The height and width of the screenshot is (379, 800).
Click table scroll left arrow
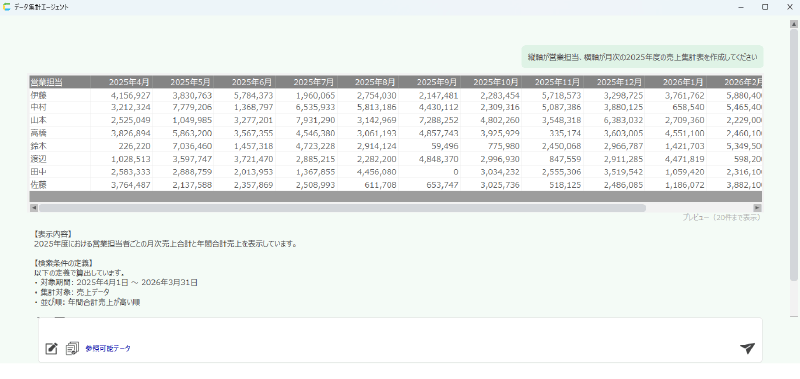34,208
